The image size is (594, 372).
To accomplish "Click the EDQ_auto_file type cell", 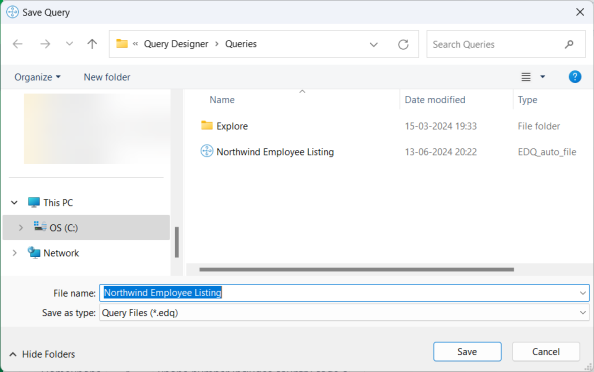I will coord(547,152).
